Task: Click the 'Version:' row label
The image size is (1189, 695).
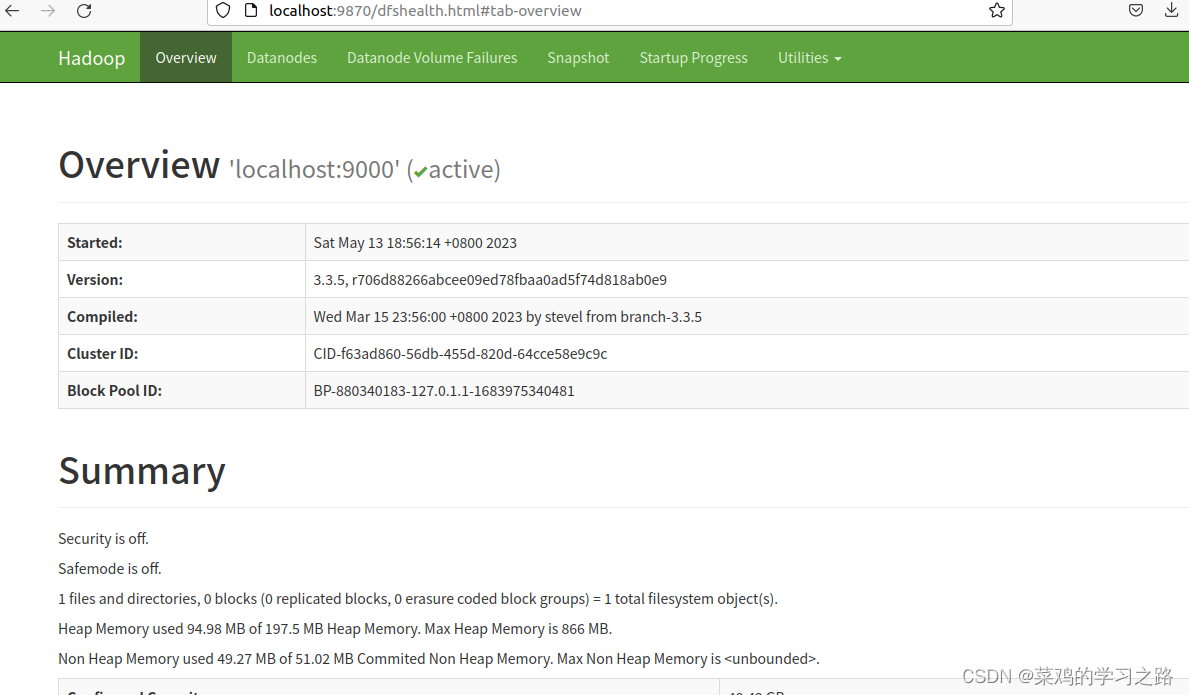Action: coord(95,280)
